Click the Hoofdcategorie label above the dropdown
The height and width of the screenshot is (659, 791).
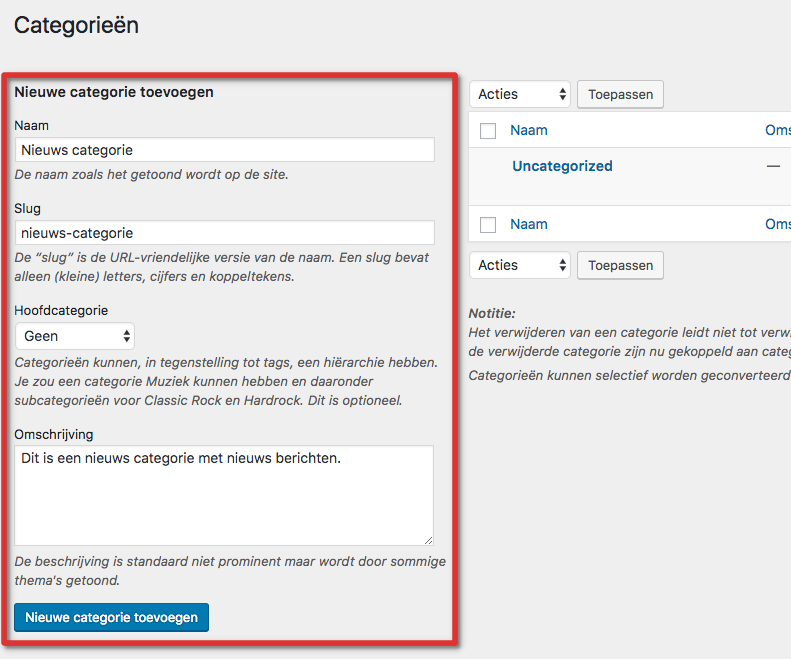(61, 310)
